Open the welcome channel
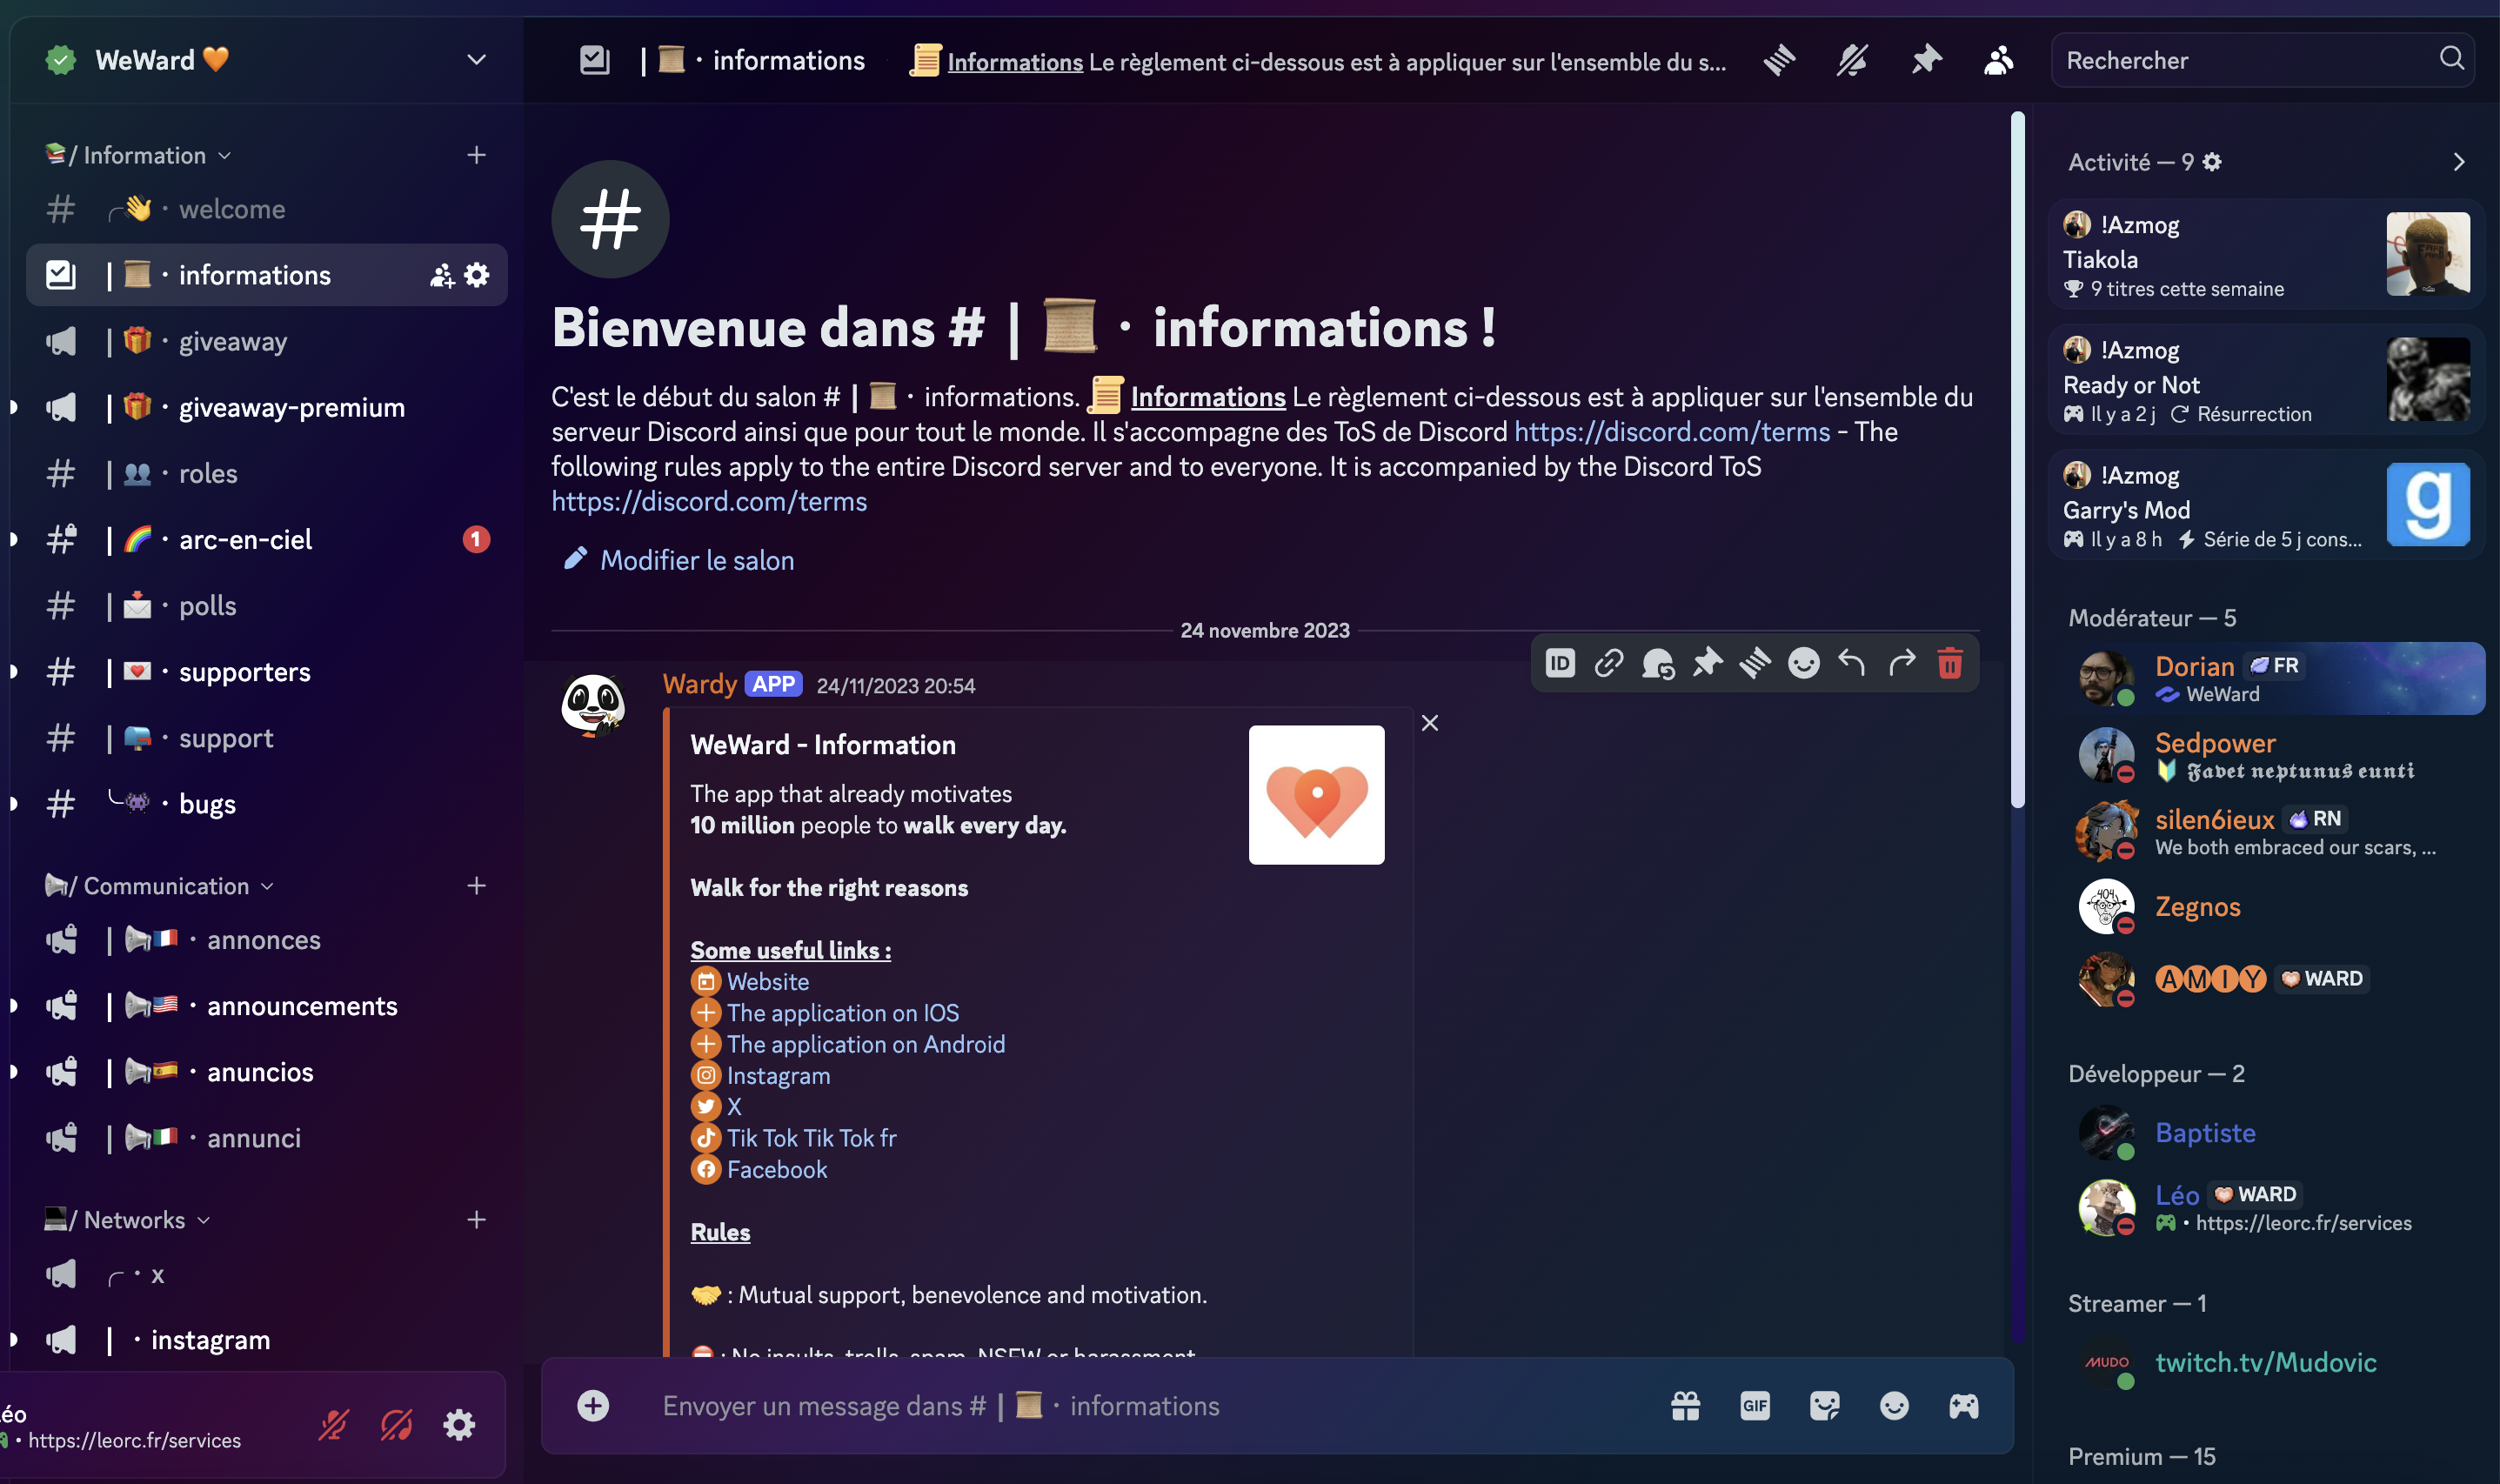This screenshot has height=1484, width=2500. point(266,209)
